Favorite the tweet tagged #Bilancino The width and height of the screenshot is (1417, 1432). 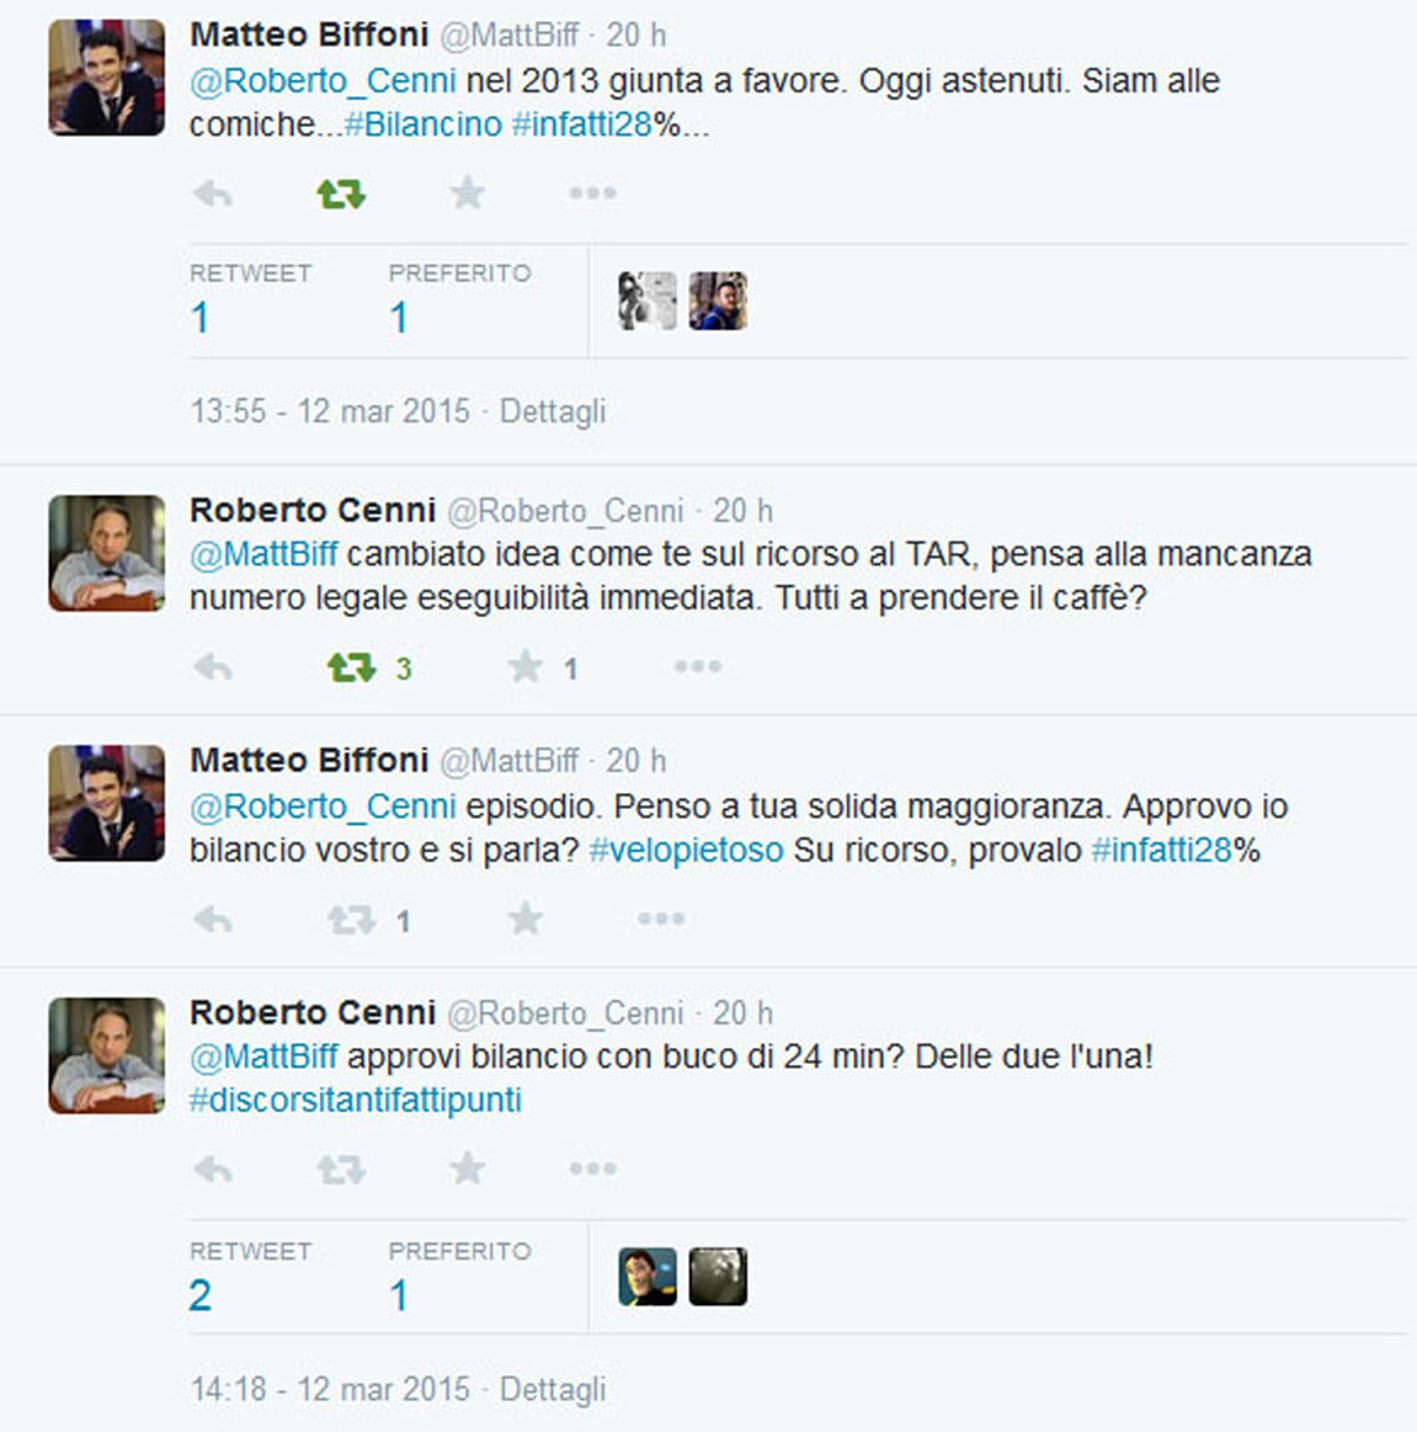point(467,193)
